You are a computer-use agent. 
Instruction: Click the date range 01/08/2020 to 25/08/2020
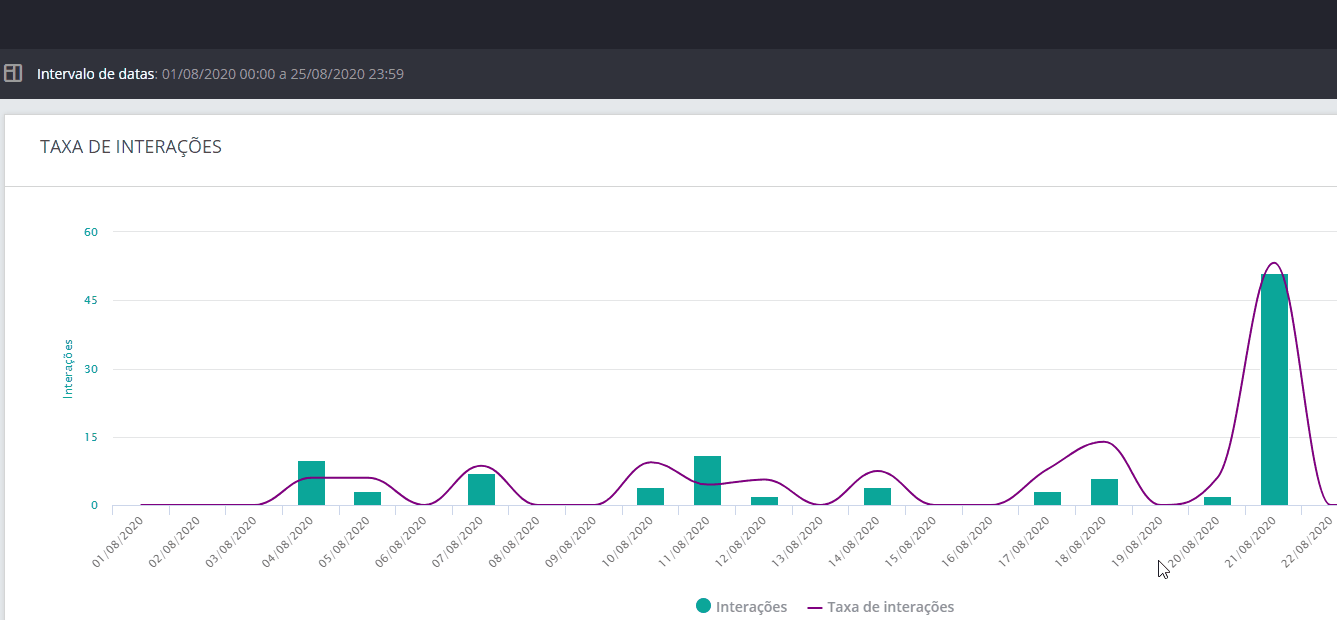283,74
